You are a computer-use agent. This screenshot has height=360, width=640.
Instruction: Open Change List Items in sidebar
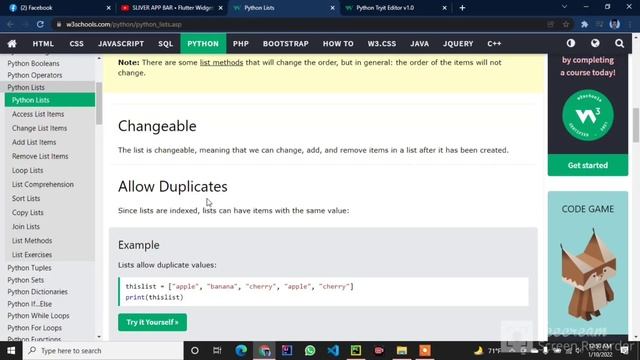click(39, 128)
